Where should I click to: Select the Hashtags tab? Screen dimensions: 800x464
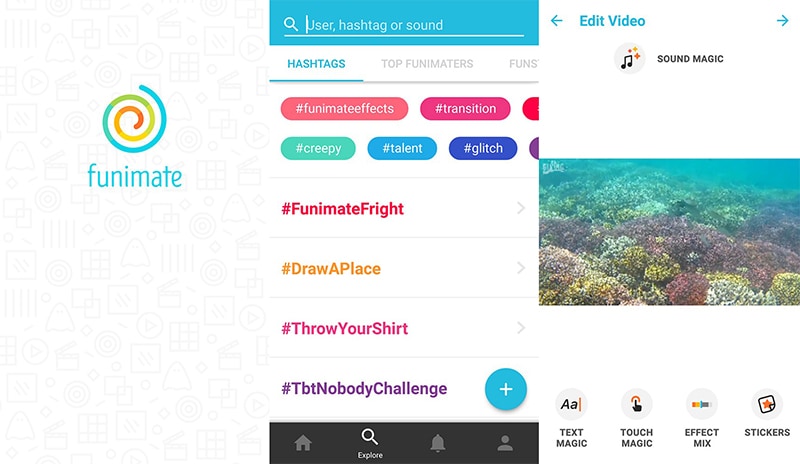point(316,64)
